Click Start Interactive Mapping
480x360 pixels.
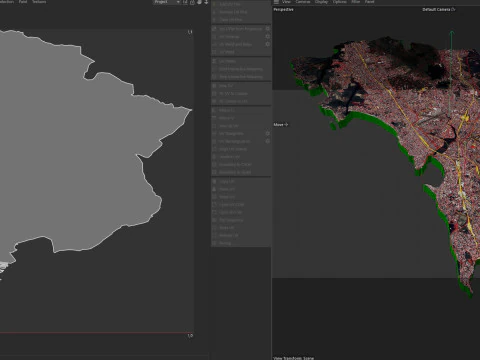[x=241, y=69]
